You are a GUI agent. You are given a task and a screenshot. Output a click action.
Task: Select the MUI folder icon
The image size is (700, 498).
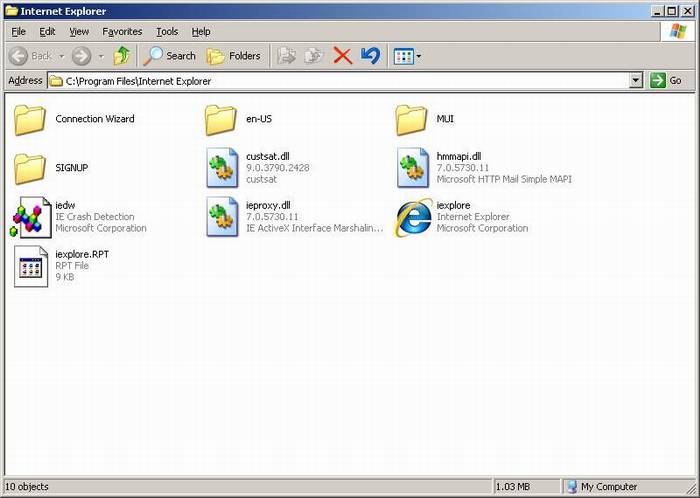pos(411,120)
